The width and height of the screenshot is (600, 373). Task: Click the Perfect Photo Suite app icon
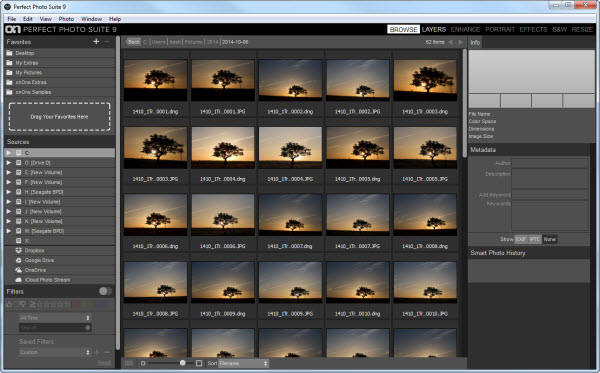pyautogui.click(x=7, y=7)
